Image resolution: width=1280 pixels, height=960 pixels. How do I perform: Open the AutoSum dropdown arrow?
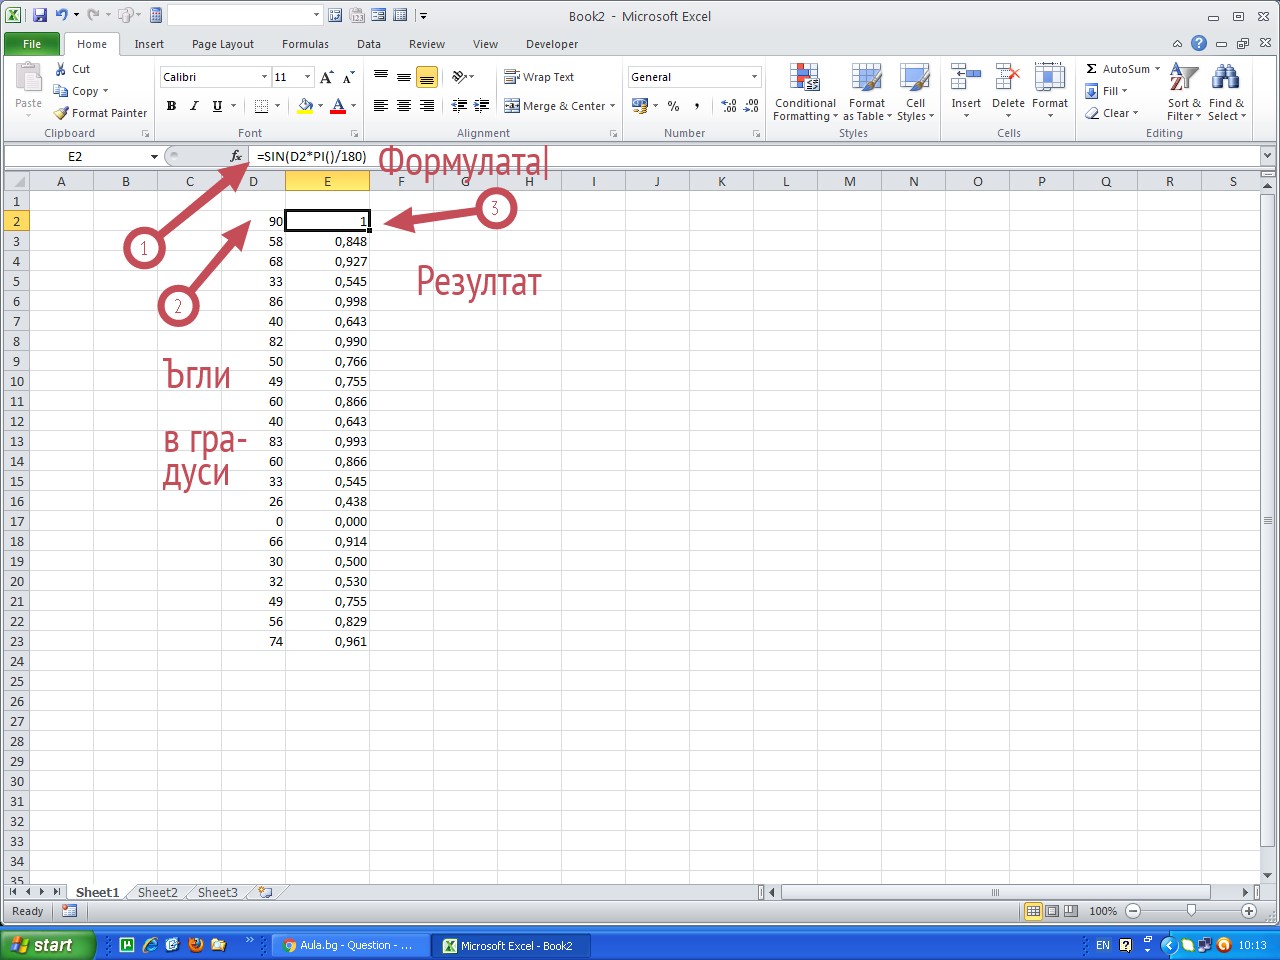[1158, 69]
